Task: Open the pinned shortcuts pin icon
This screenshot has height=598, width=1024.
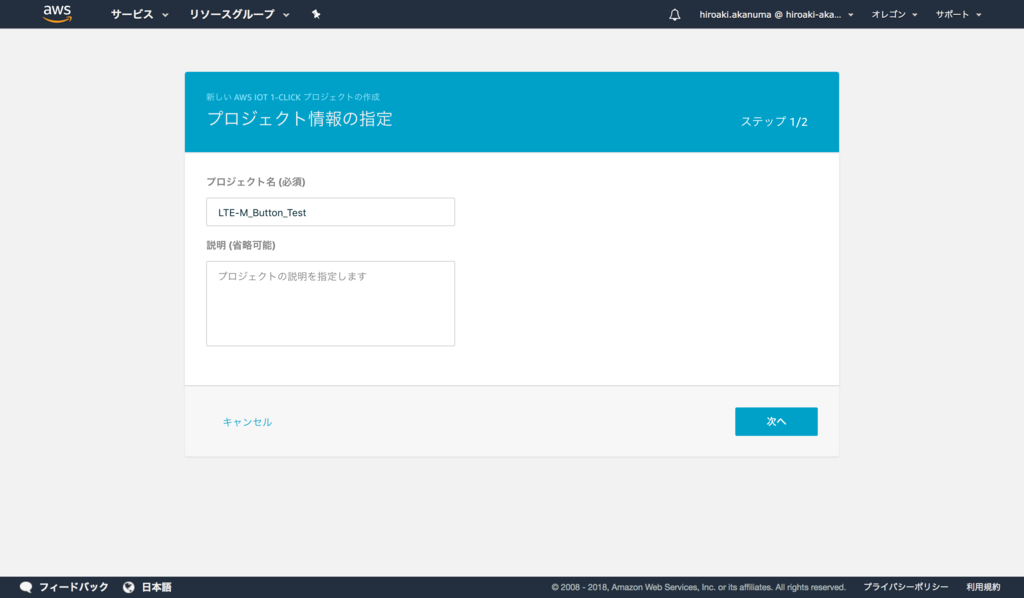Action: (x=316, y=14)
